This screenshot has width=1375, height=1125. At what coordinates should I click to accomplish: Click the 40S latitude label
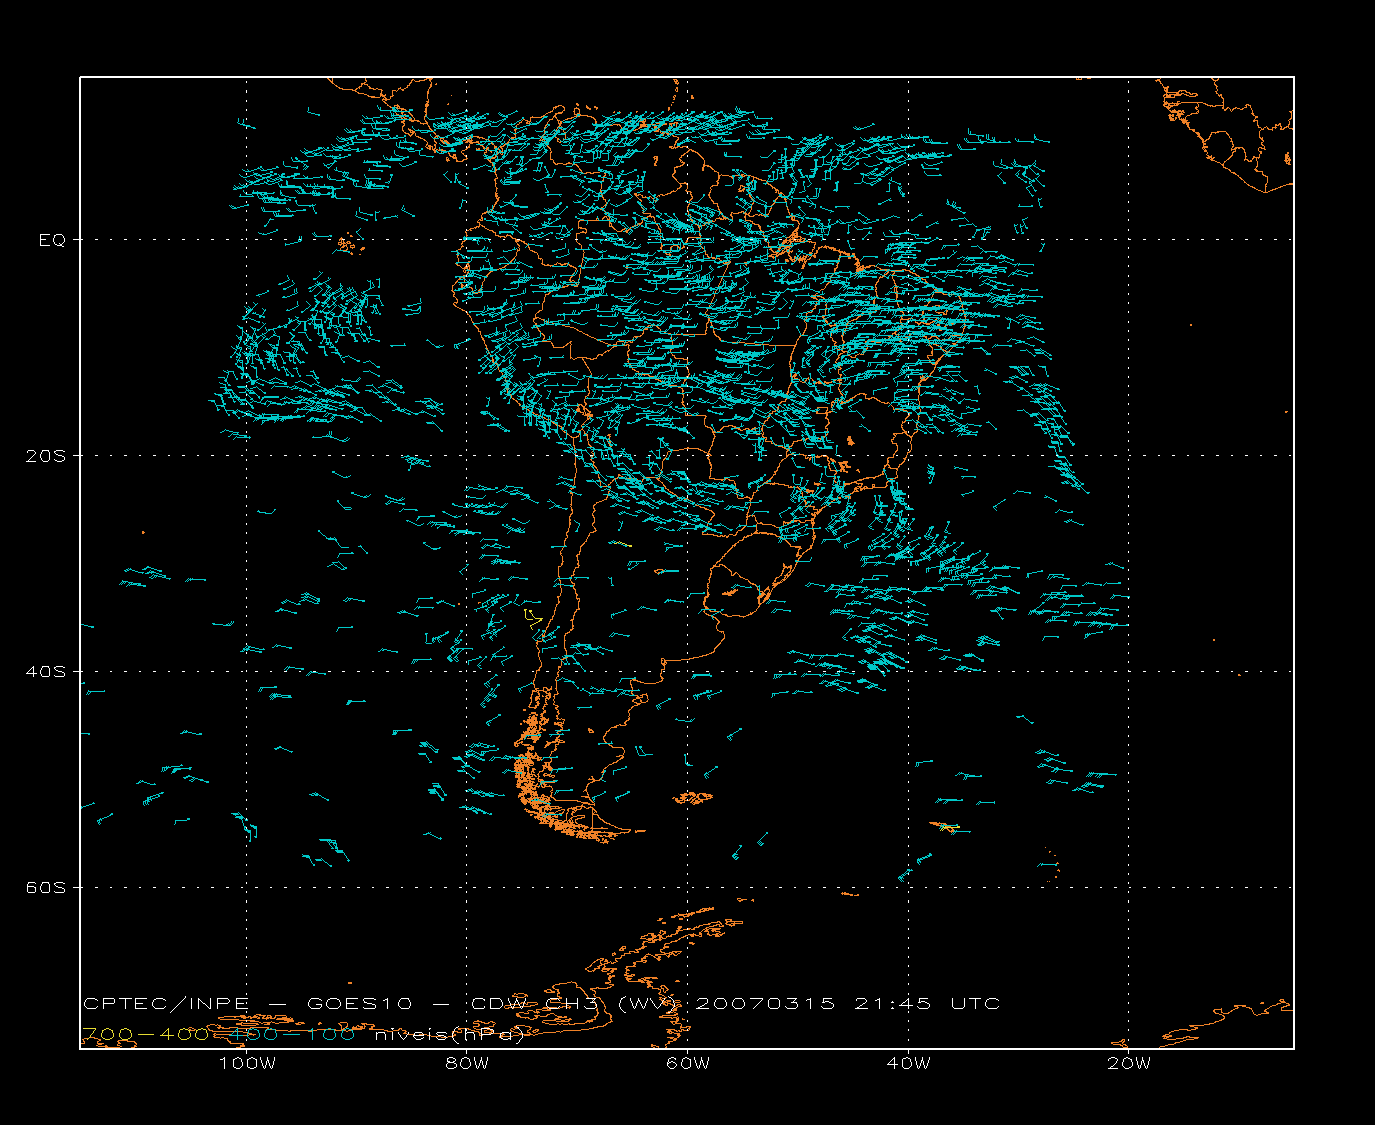pos(45,672)
